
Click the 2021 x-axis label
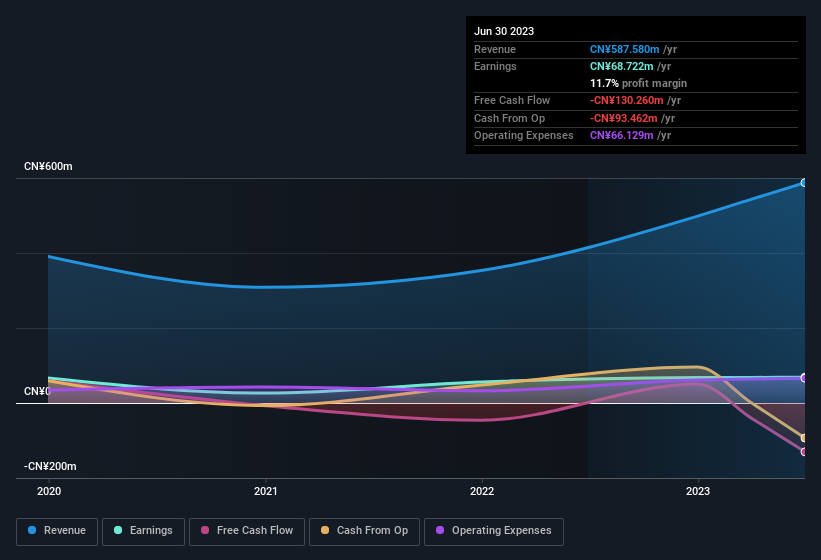[x=265, y=491]
